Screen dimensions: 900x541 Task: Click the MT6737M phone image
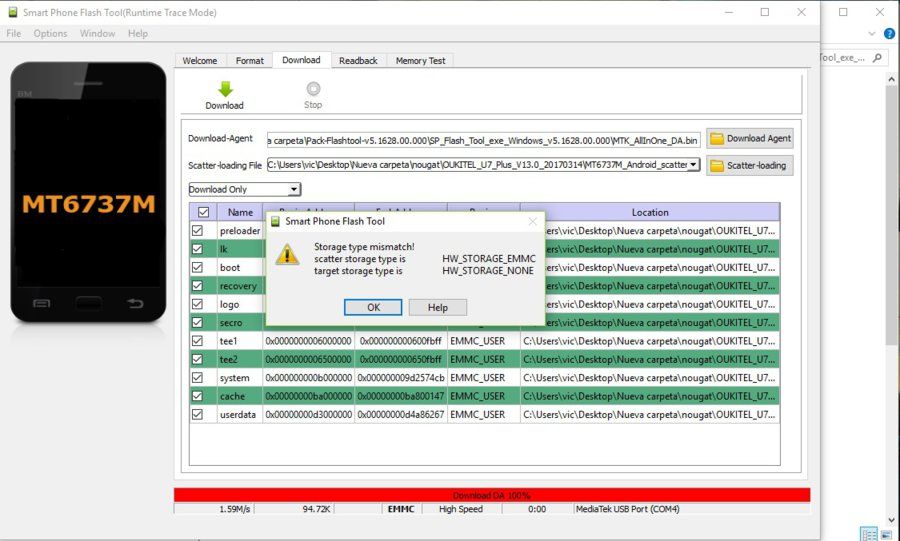point(88,192)
